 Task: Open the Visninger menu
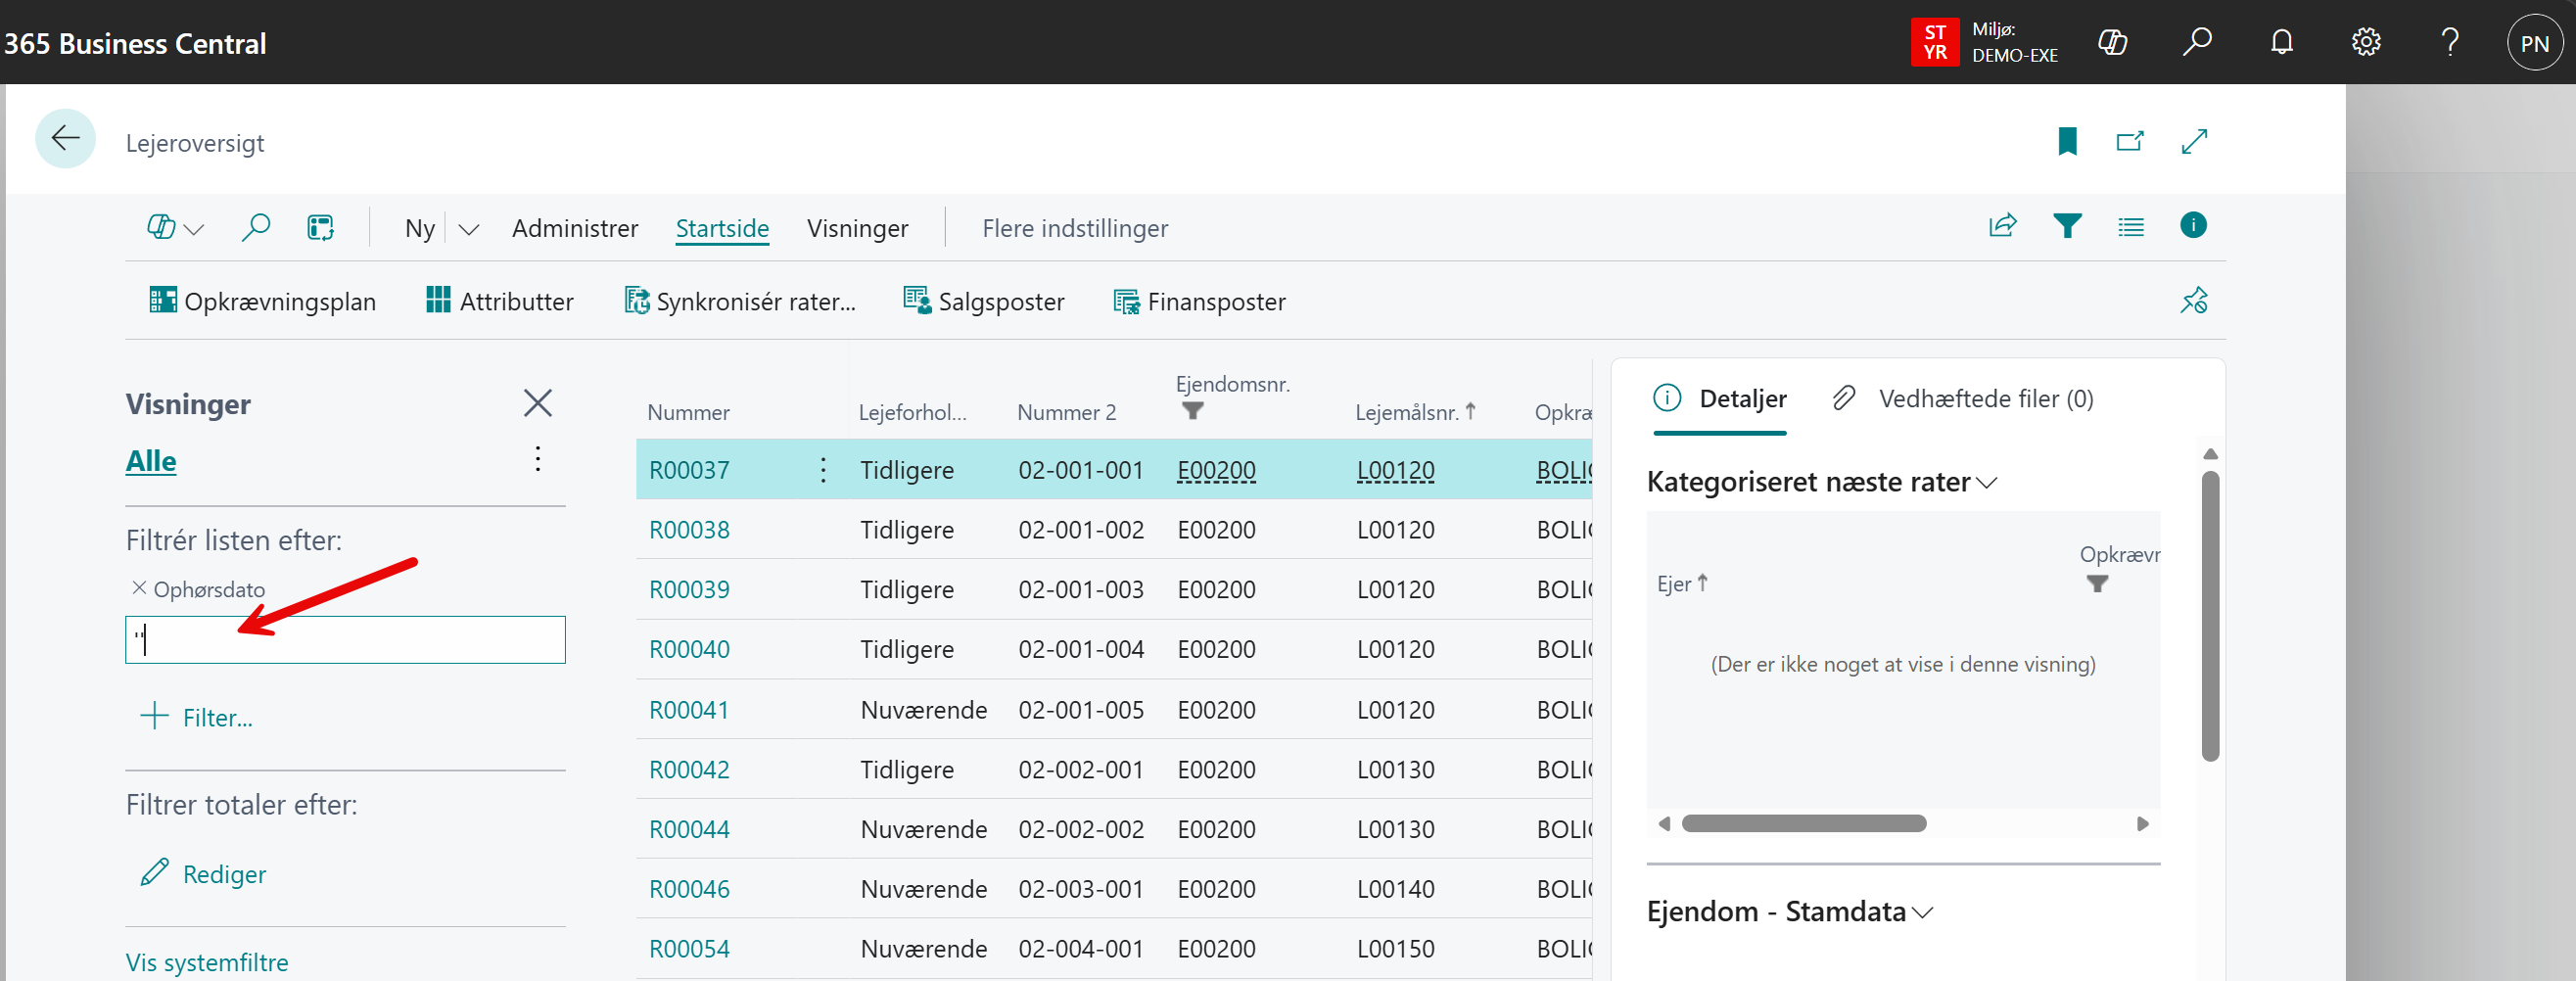[x=857, y=228]
